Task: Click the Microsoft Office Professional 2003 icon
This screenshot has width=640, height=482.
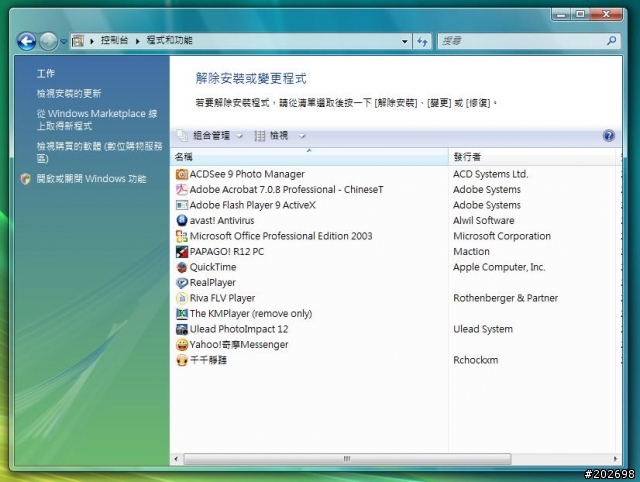Action: pyautogui.click(x=182, y=236)
